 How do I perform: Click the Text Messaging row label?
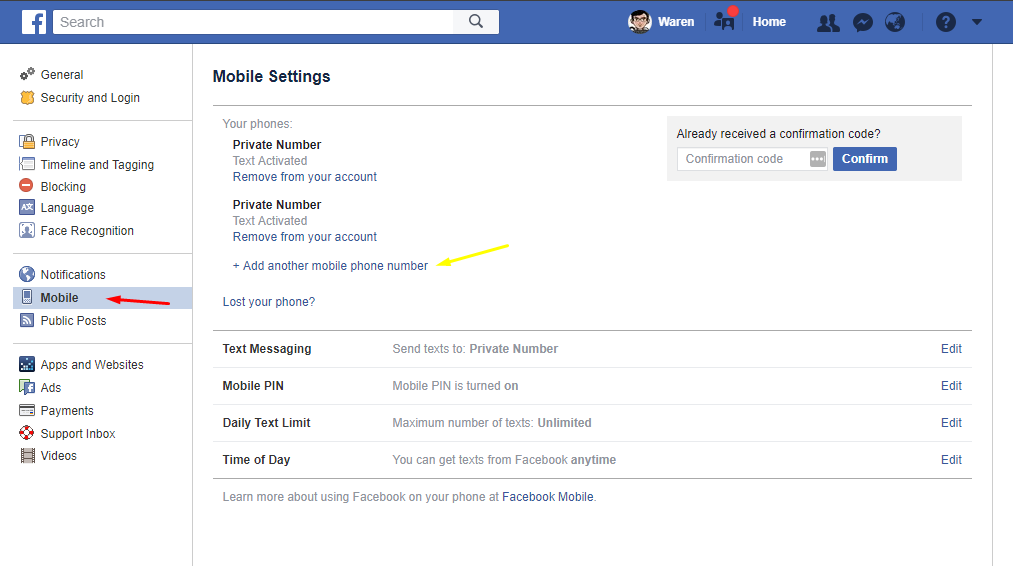click(x=267, y=349)
